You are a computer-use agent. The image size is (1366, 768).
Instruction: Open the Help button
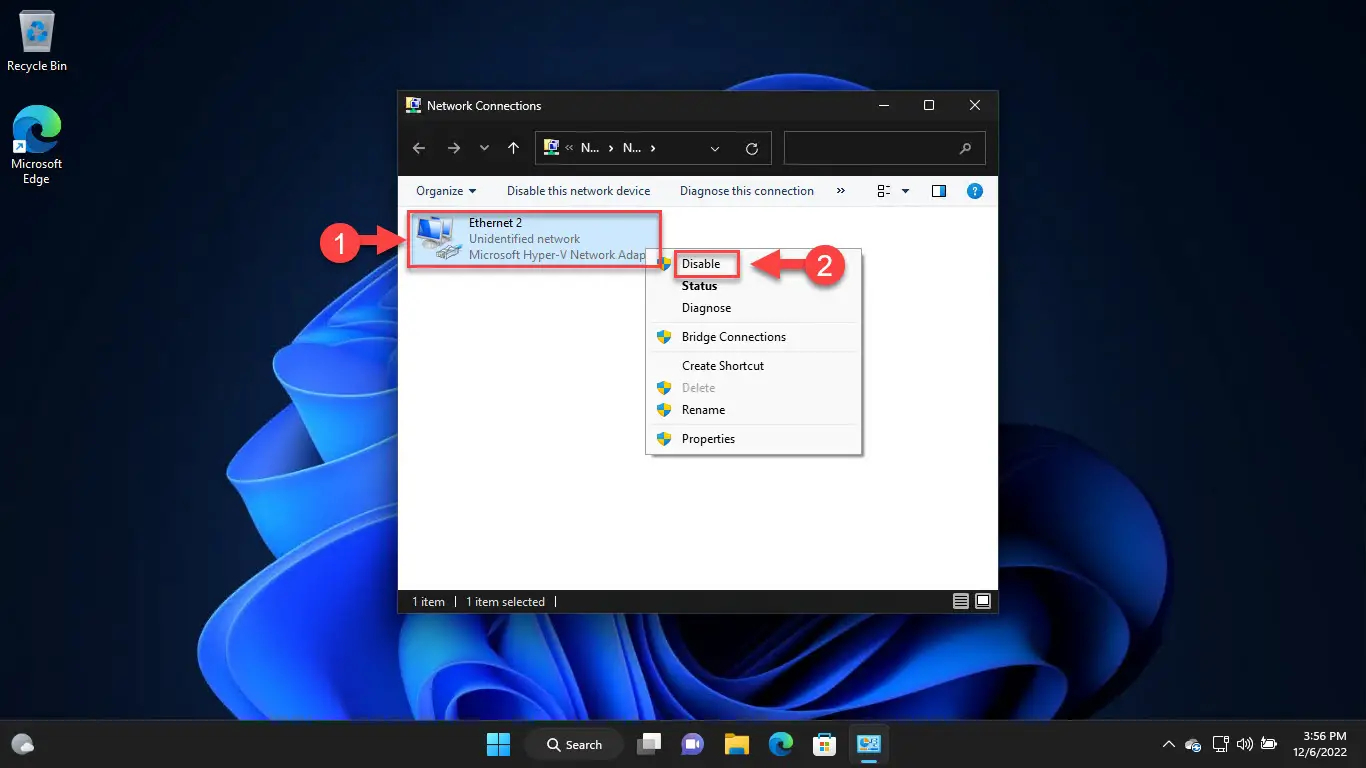(x=974, y=191)
